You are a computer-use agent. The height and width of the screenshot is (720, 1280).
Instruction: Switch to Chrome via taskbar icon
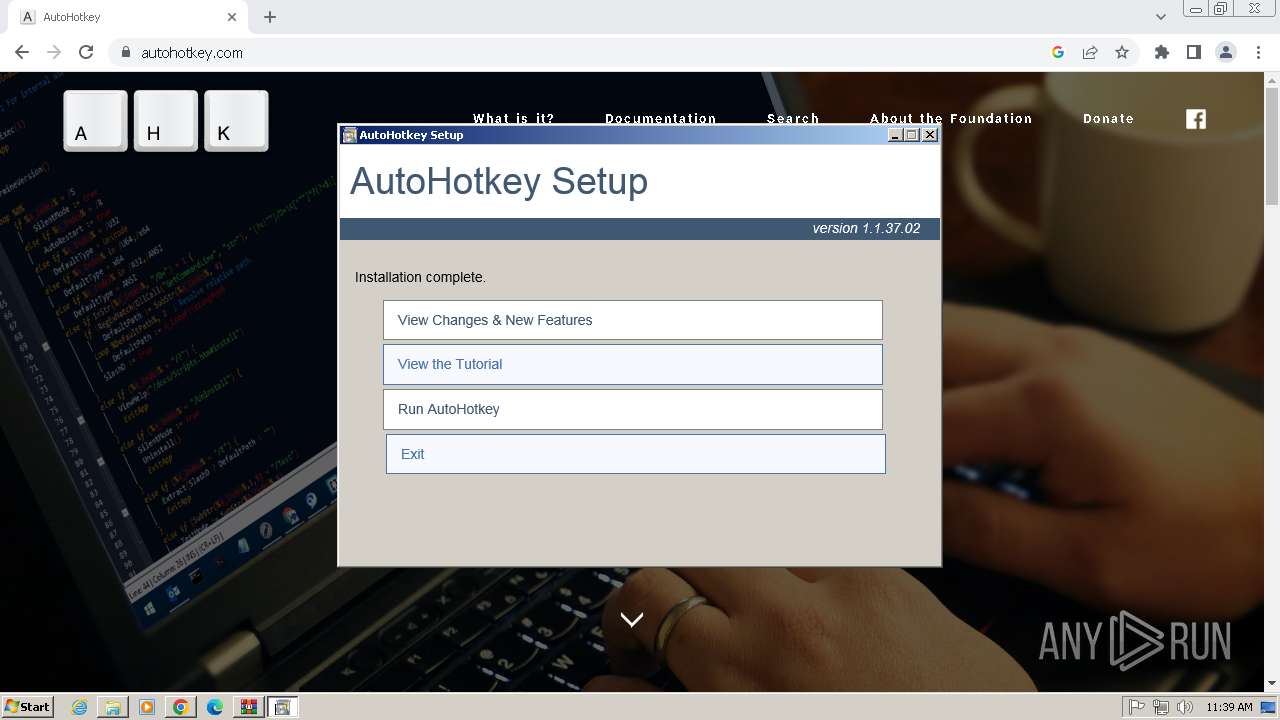(x=181, y=707)
